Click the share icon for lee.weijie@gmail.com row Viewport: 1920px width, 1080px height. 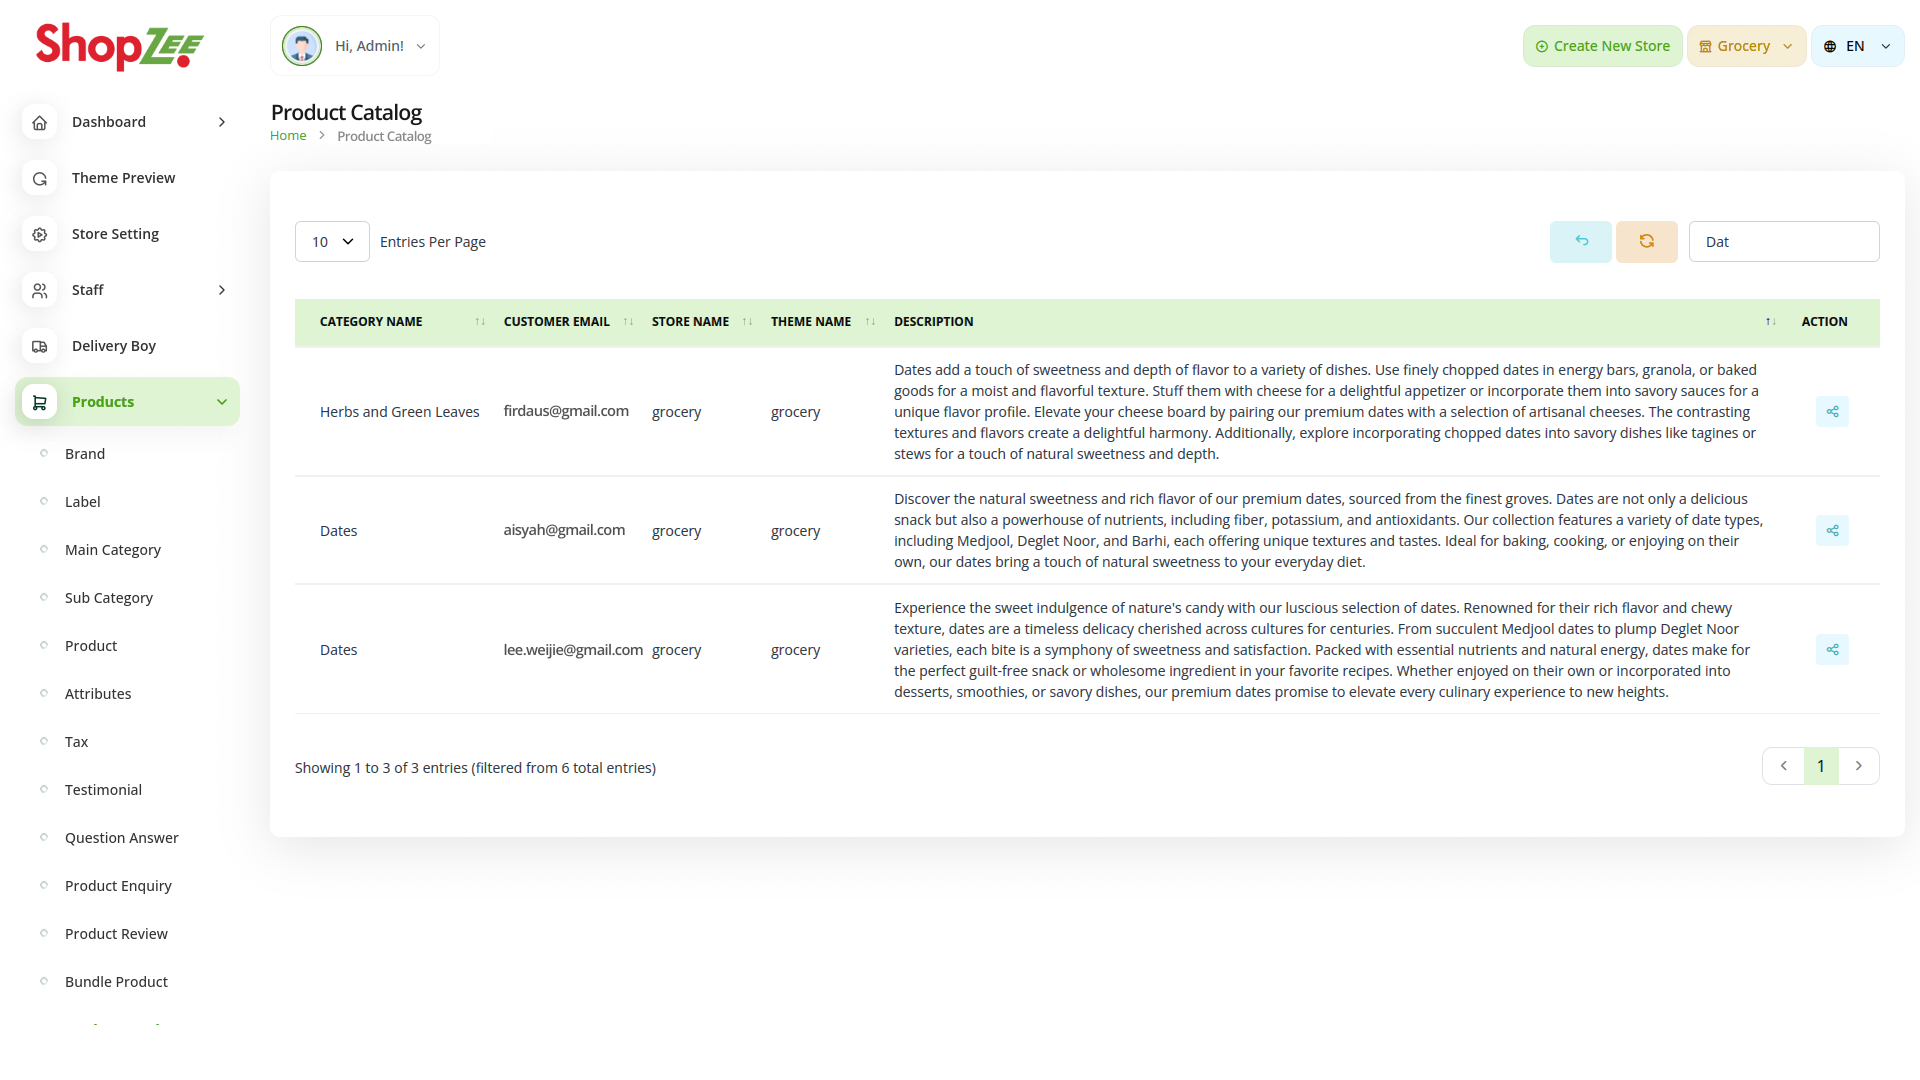tap(1832, 650)
